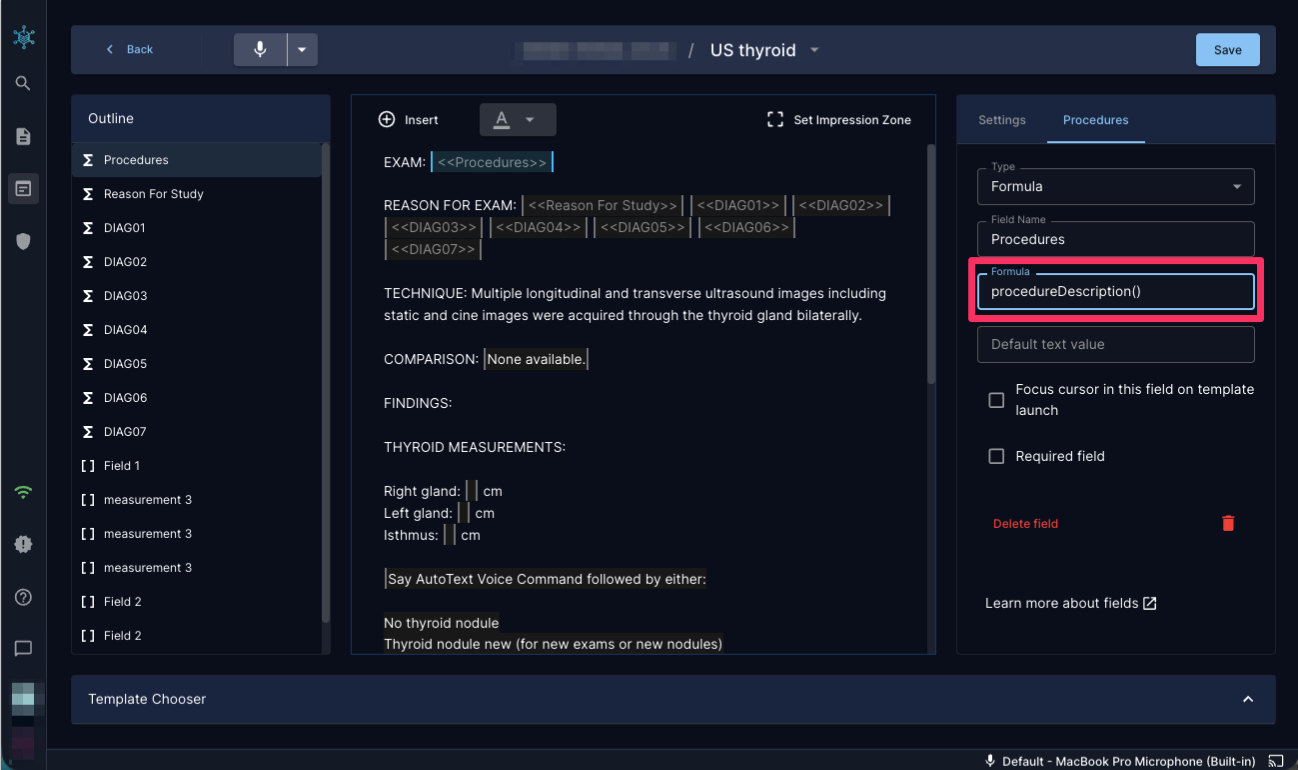
Task: Switch to the Settings tab
Action: tap(1001, 120)
